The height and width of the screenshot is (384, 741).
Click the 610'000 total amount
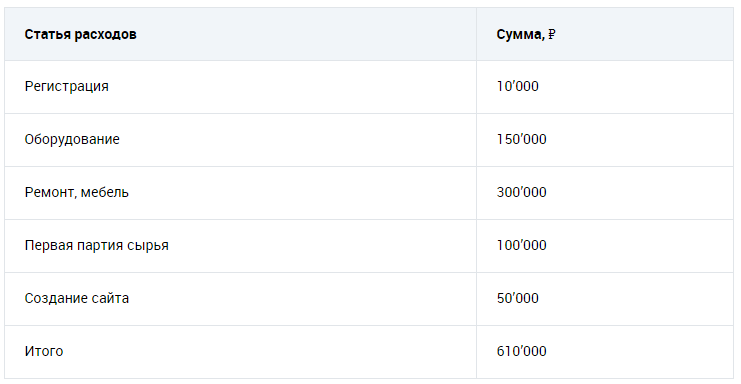pyautogui.click(x=521, y=351)
